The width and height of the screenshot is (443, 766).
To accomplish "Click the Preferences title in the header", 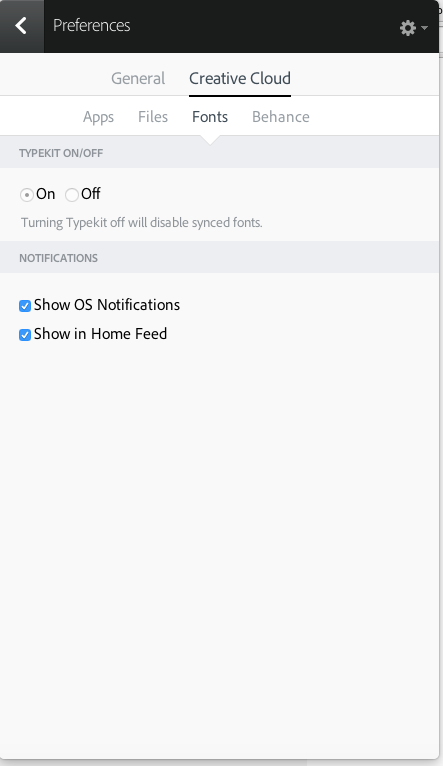I will pyautogui.click(x=92, y=25).
